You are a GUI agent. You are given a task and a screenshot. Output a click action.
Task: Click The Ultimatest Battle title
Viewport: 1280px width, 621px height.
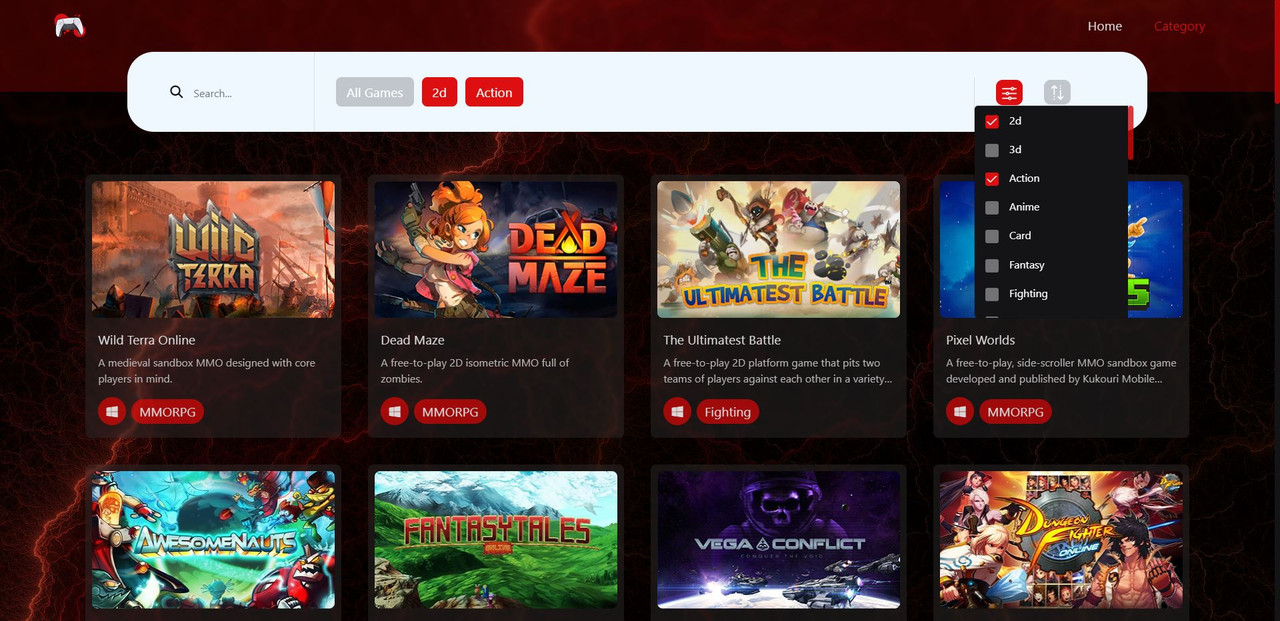point(722,340)
